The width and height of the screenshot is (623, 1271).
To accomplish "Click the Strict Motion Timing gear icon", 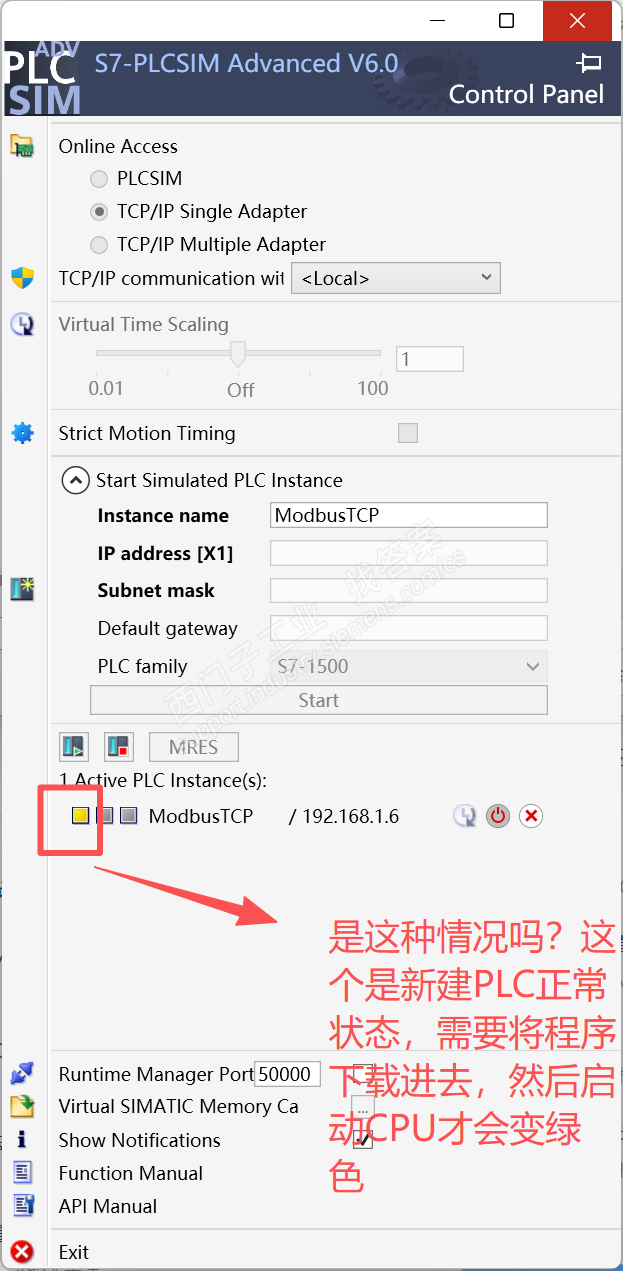I will 22,433.
